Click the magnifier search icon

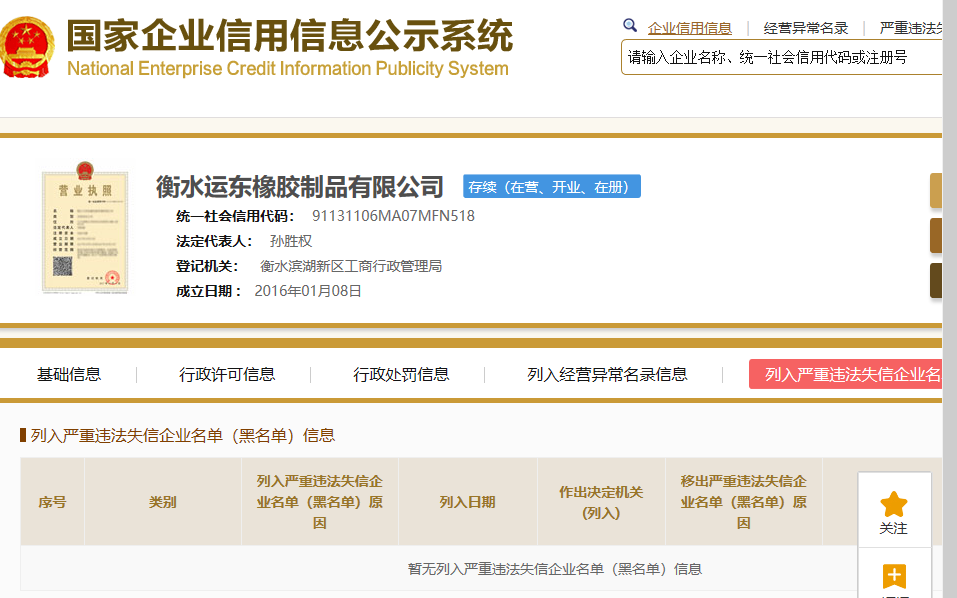629,26
